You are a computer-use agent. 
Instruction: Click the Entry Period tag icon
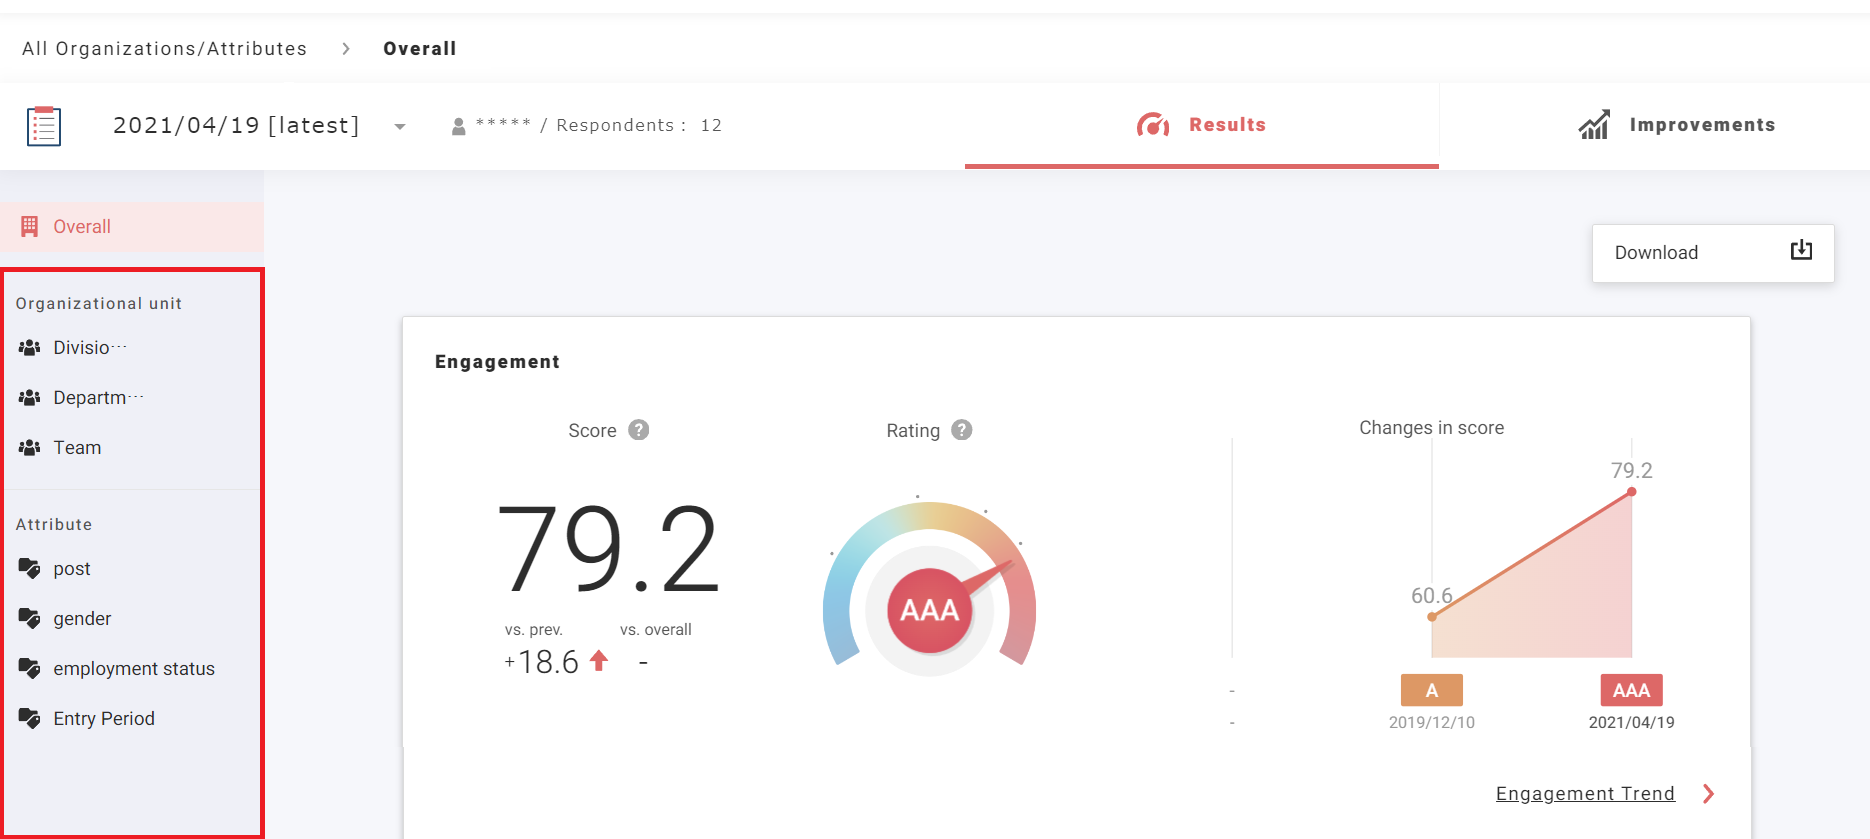click(30, 719)
